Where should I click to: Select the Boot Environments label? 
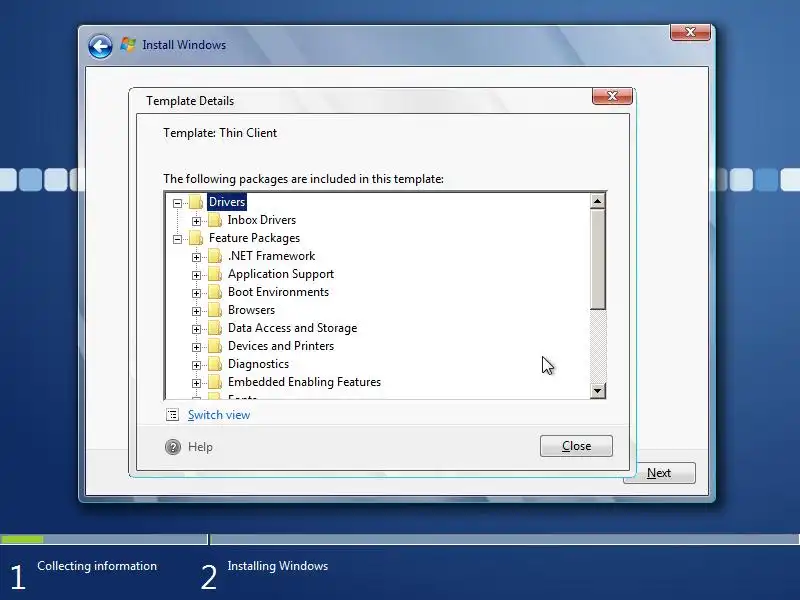[x=278, y=292]
